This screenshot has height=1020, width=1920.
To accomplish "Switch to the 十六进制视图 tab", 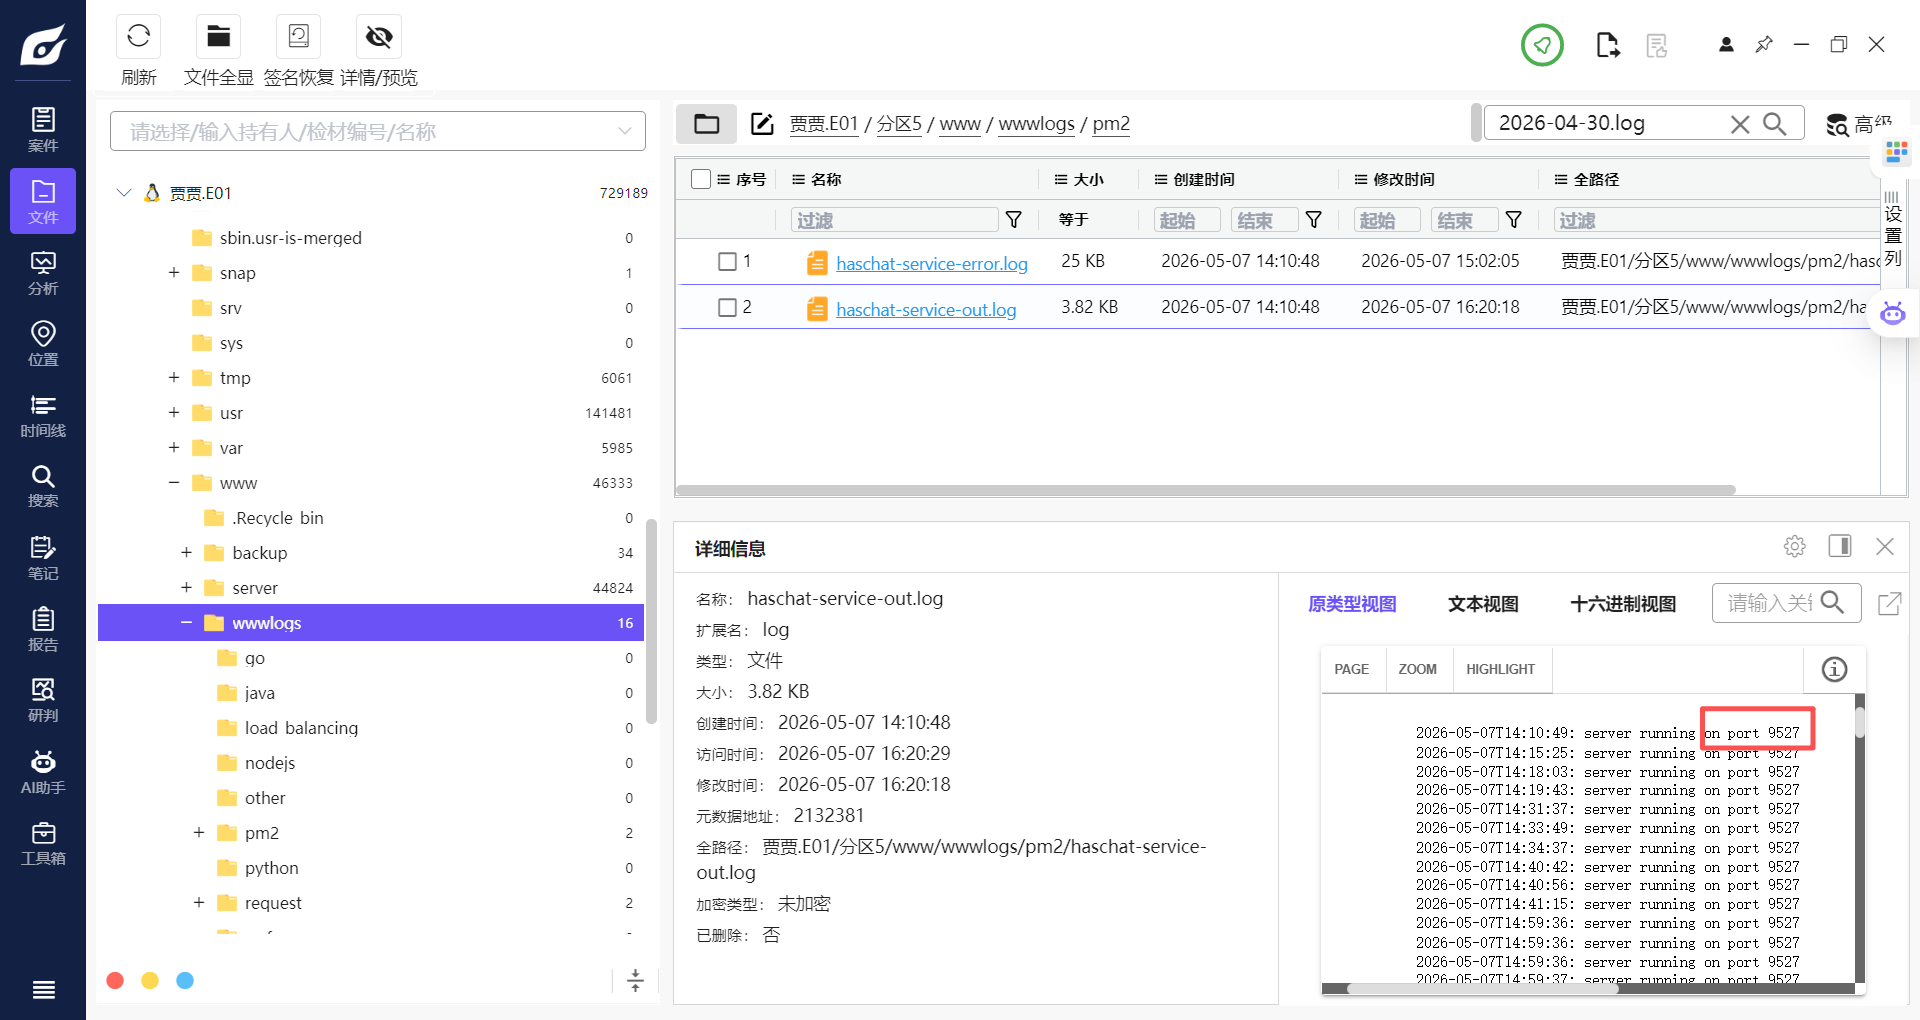I will click(1623, 604).
